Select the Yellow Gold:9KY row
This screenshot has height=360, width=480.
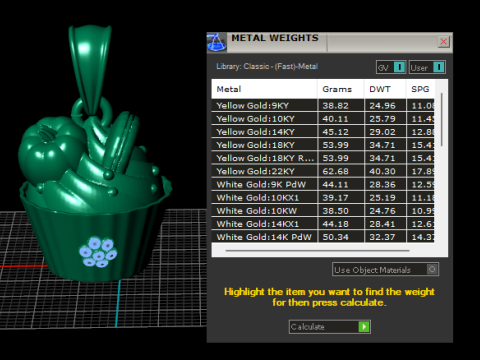(x=323, y=106)
